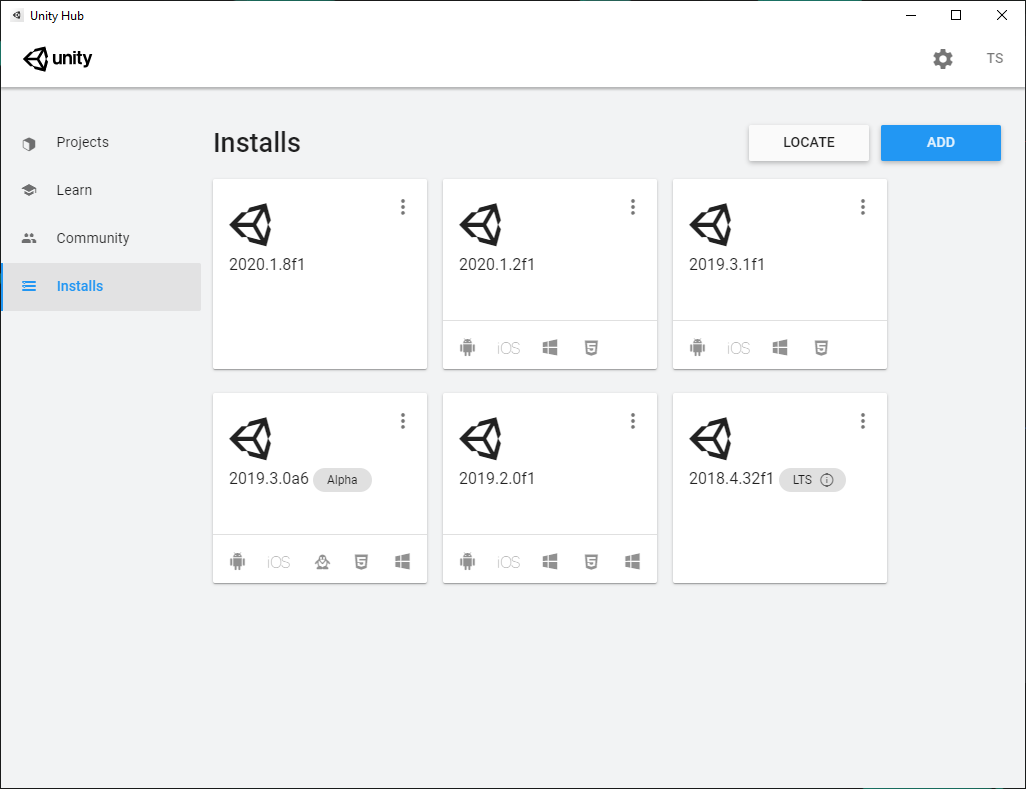Click the HTML5 WebGL icon on 2019.3.1f1

pos(821,348)
